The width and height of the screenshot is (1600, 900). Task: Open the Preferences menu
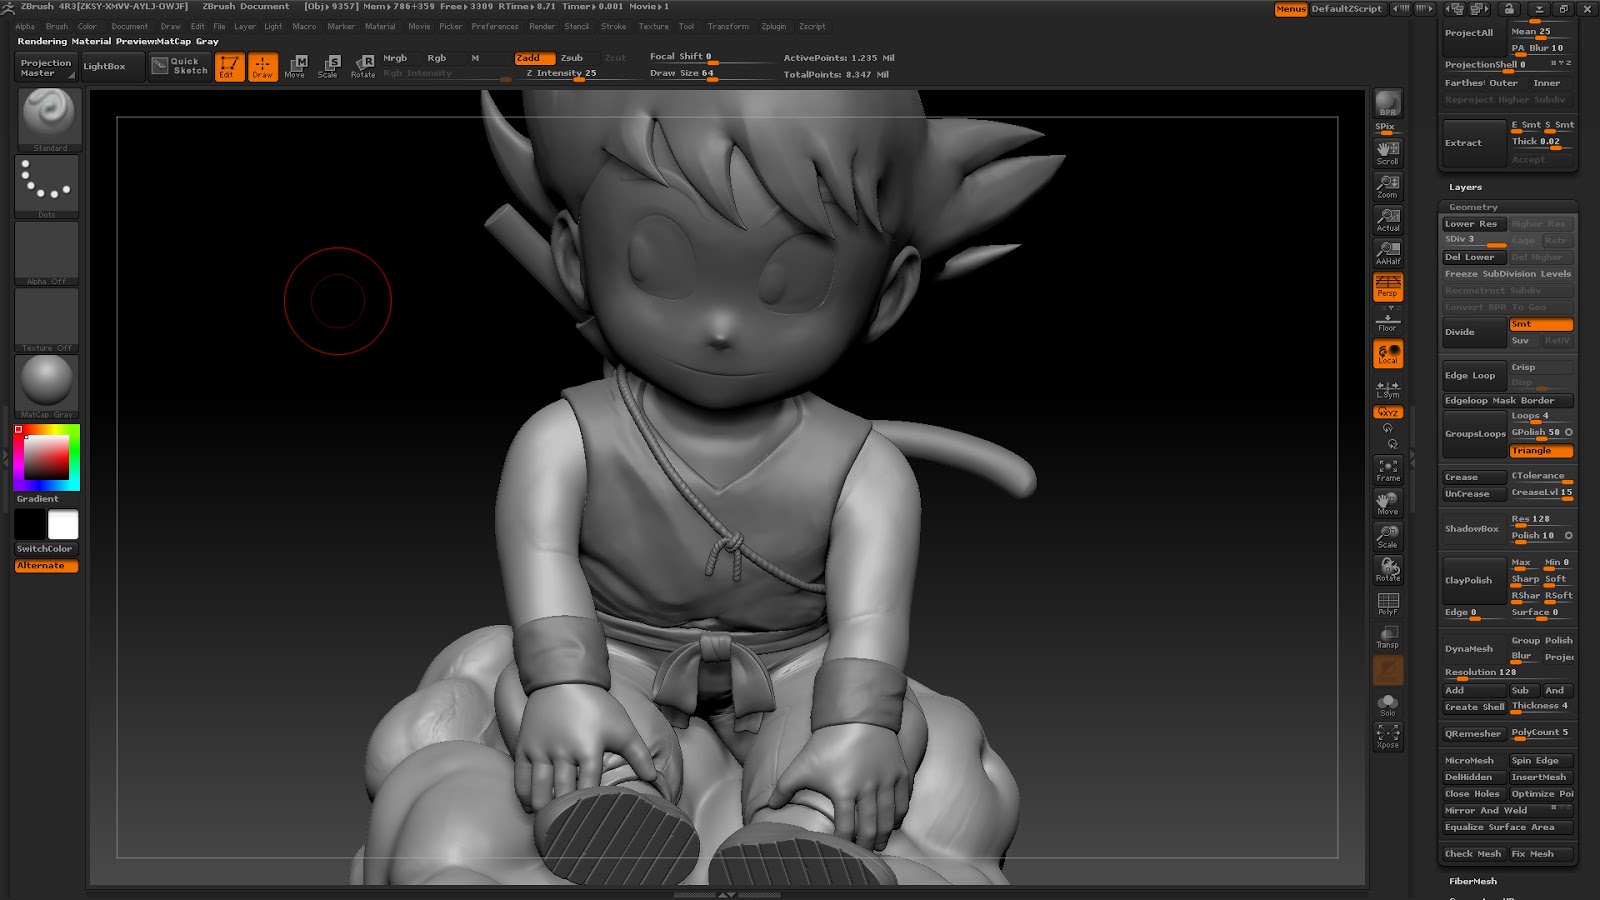(495, 27)
